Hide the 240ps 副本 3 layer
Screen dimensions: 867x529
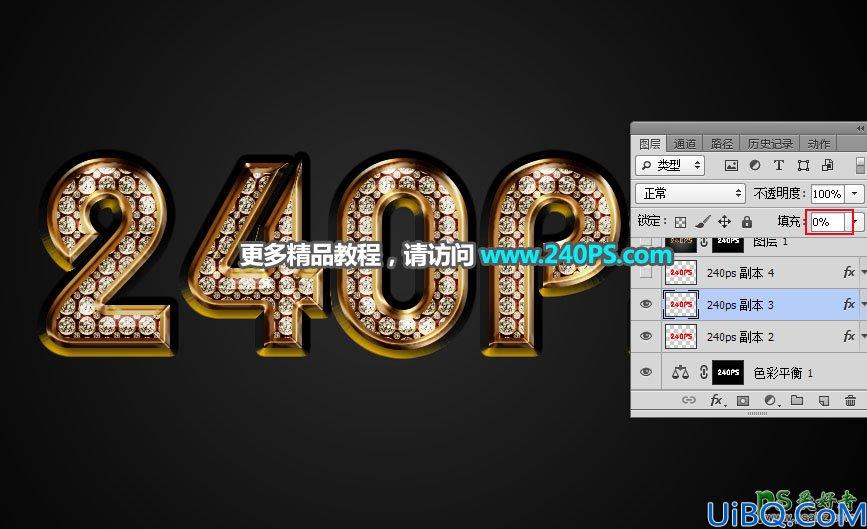(646, 305)
